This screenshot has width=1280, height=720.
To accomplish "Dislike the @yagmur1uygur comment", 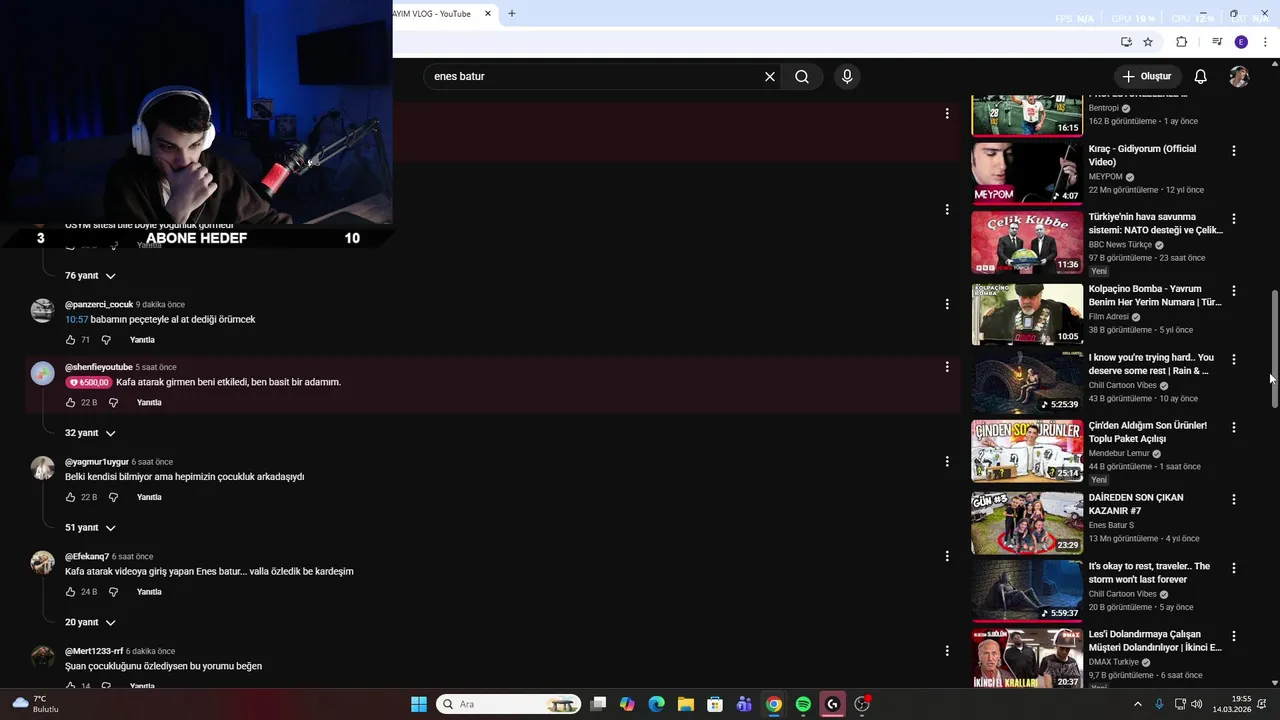I will click(113, 497).
